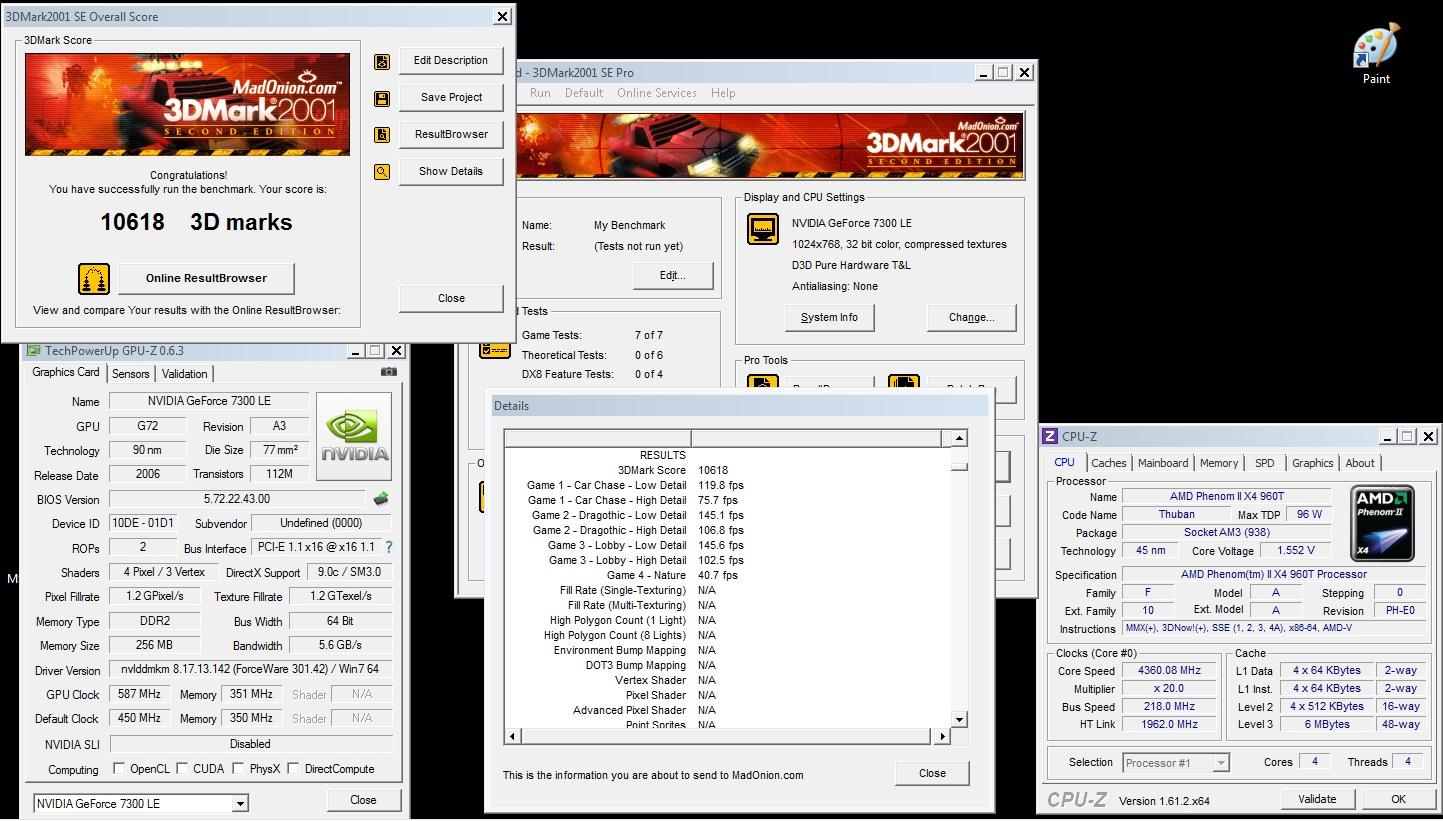The width and height of the screenshot is (1443, 821).
Task: Click the Show Details button
Action: click(451, 171)
